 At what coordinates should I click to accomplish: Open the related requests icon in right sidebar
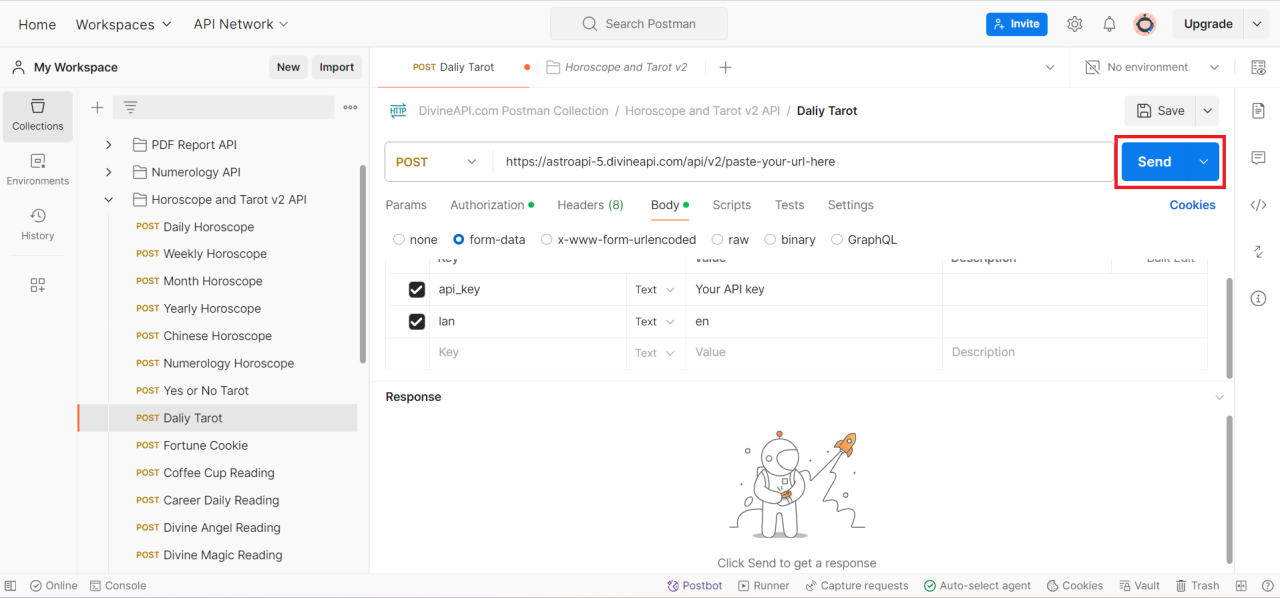(x=1258, y=252)
